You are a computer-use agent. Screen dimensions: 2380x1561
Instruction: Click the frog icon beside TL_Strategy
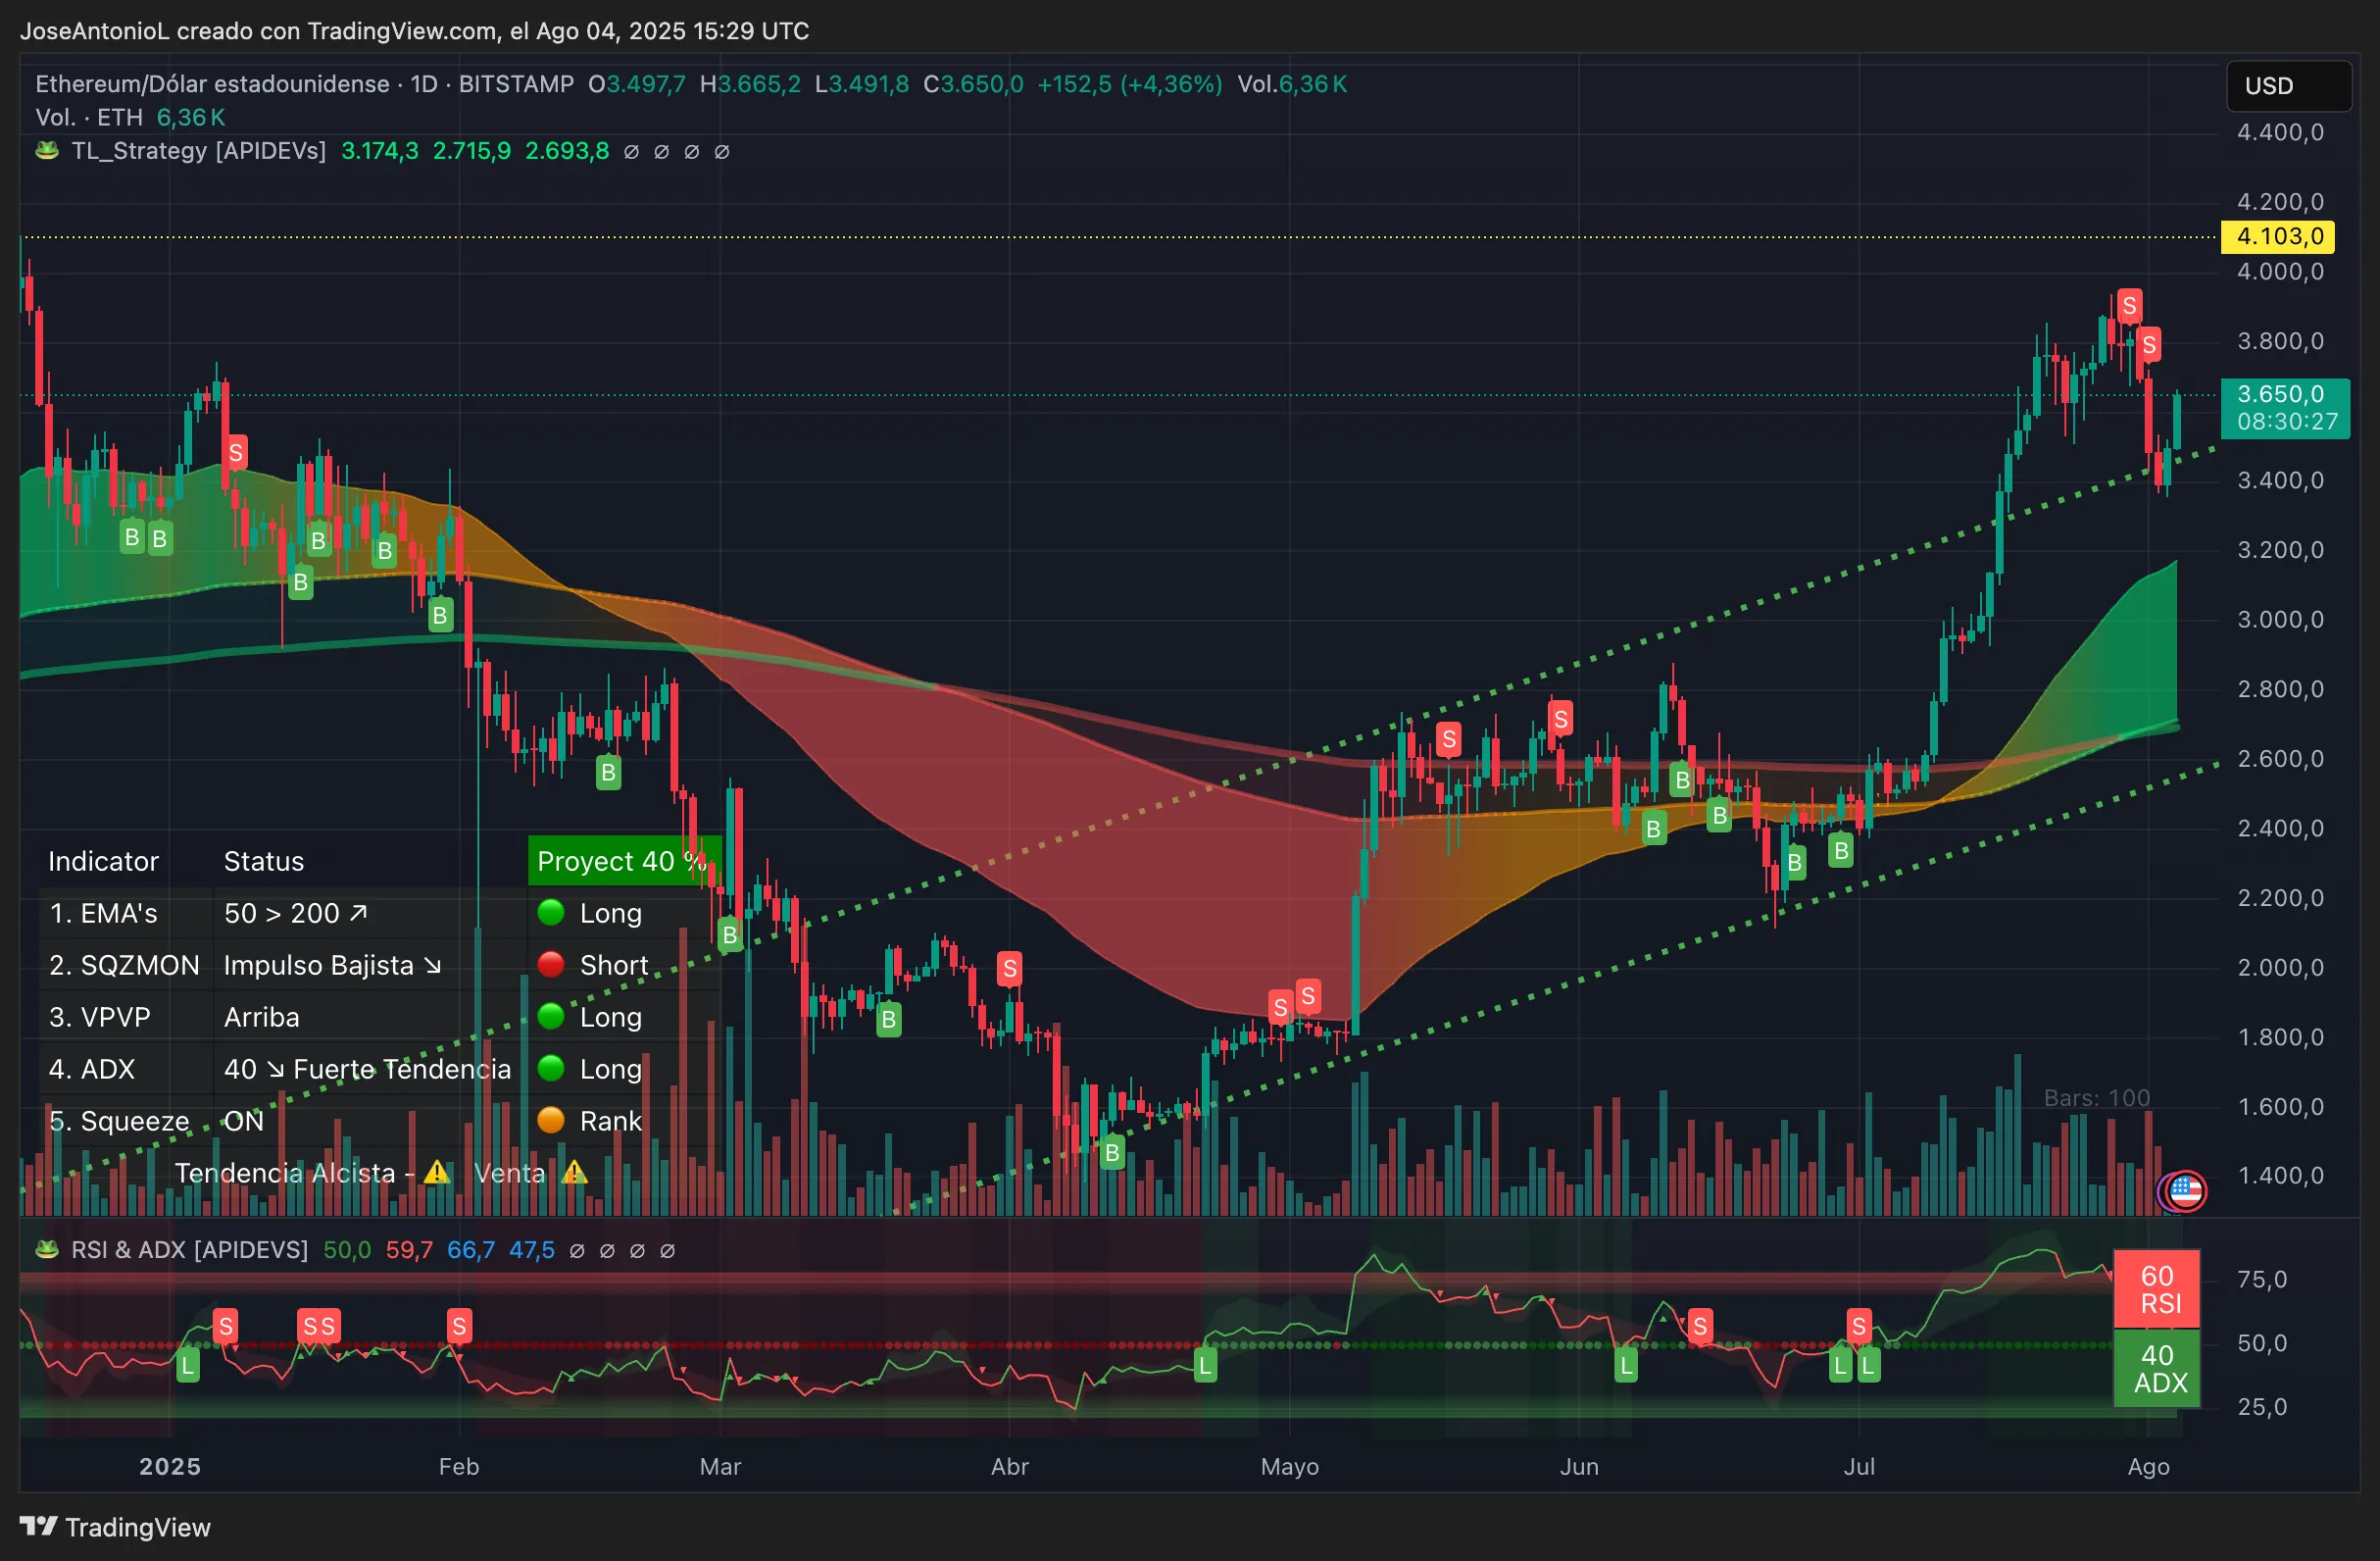click(x=47, y=151)
